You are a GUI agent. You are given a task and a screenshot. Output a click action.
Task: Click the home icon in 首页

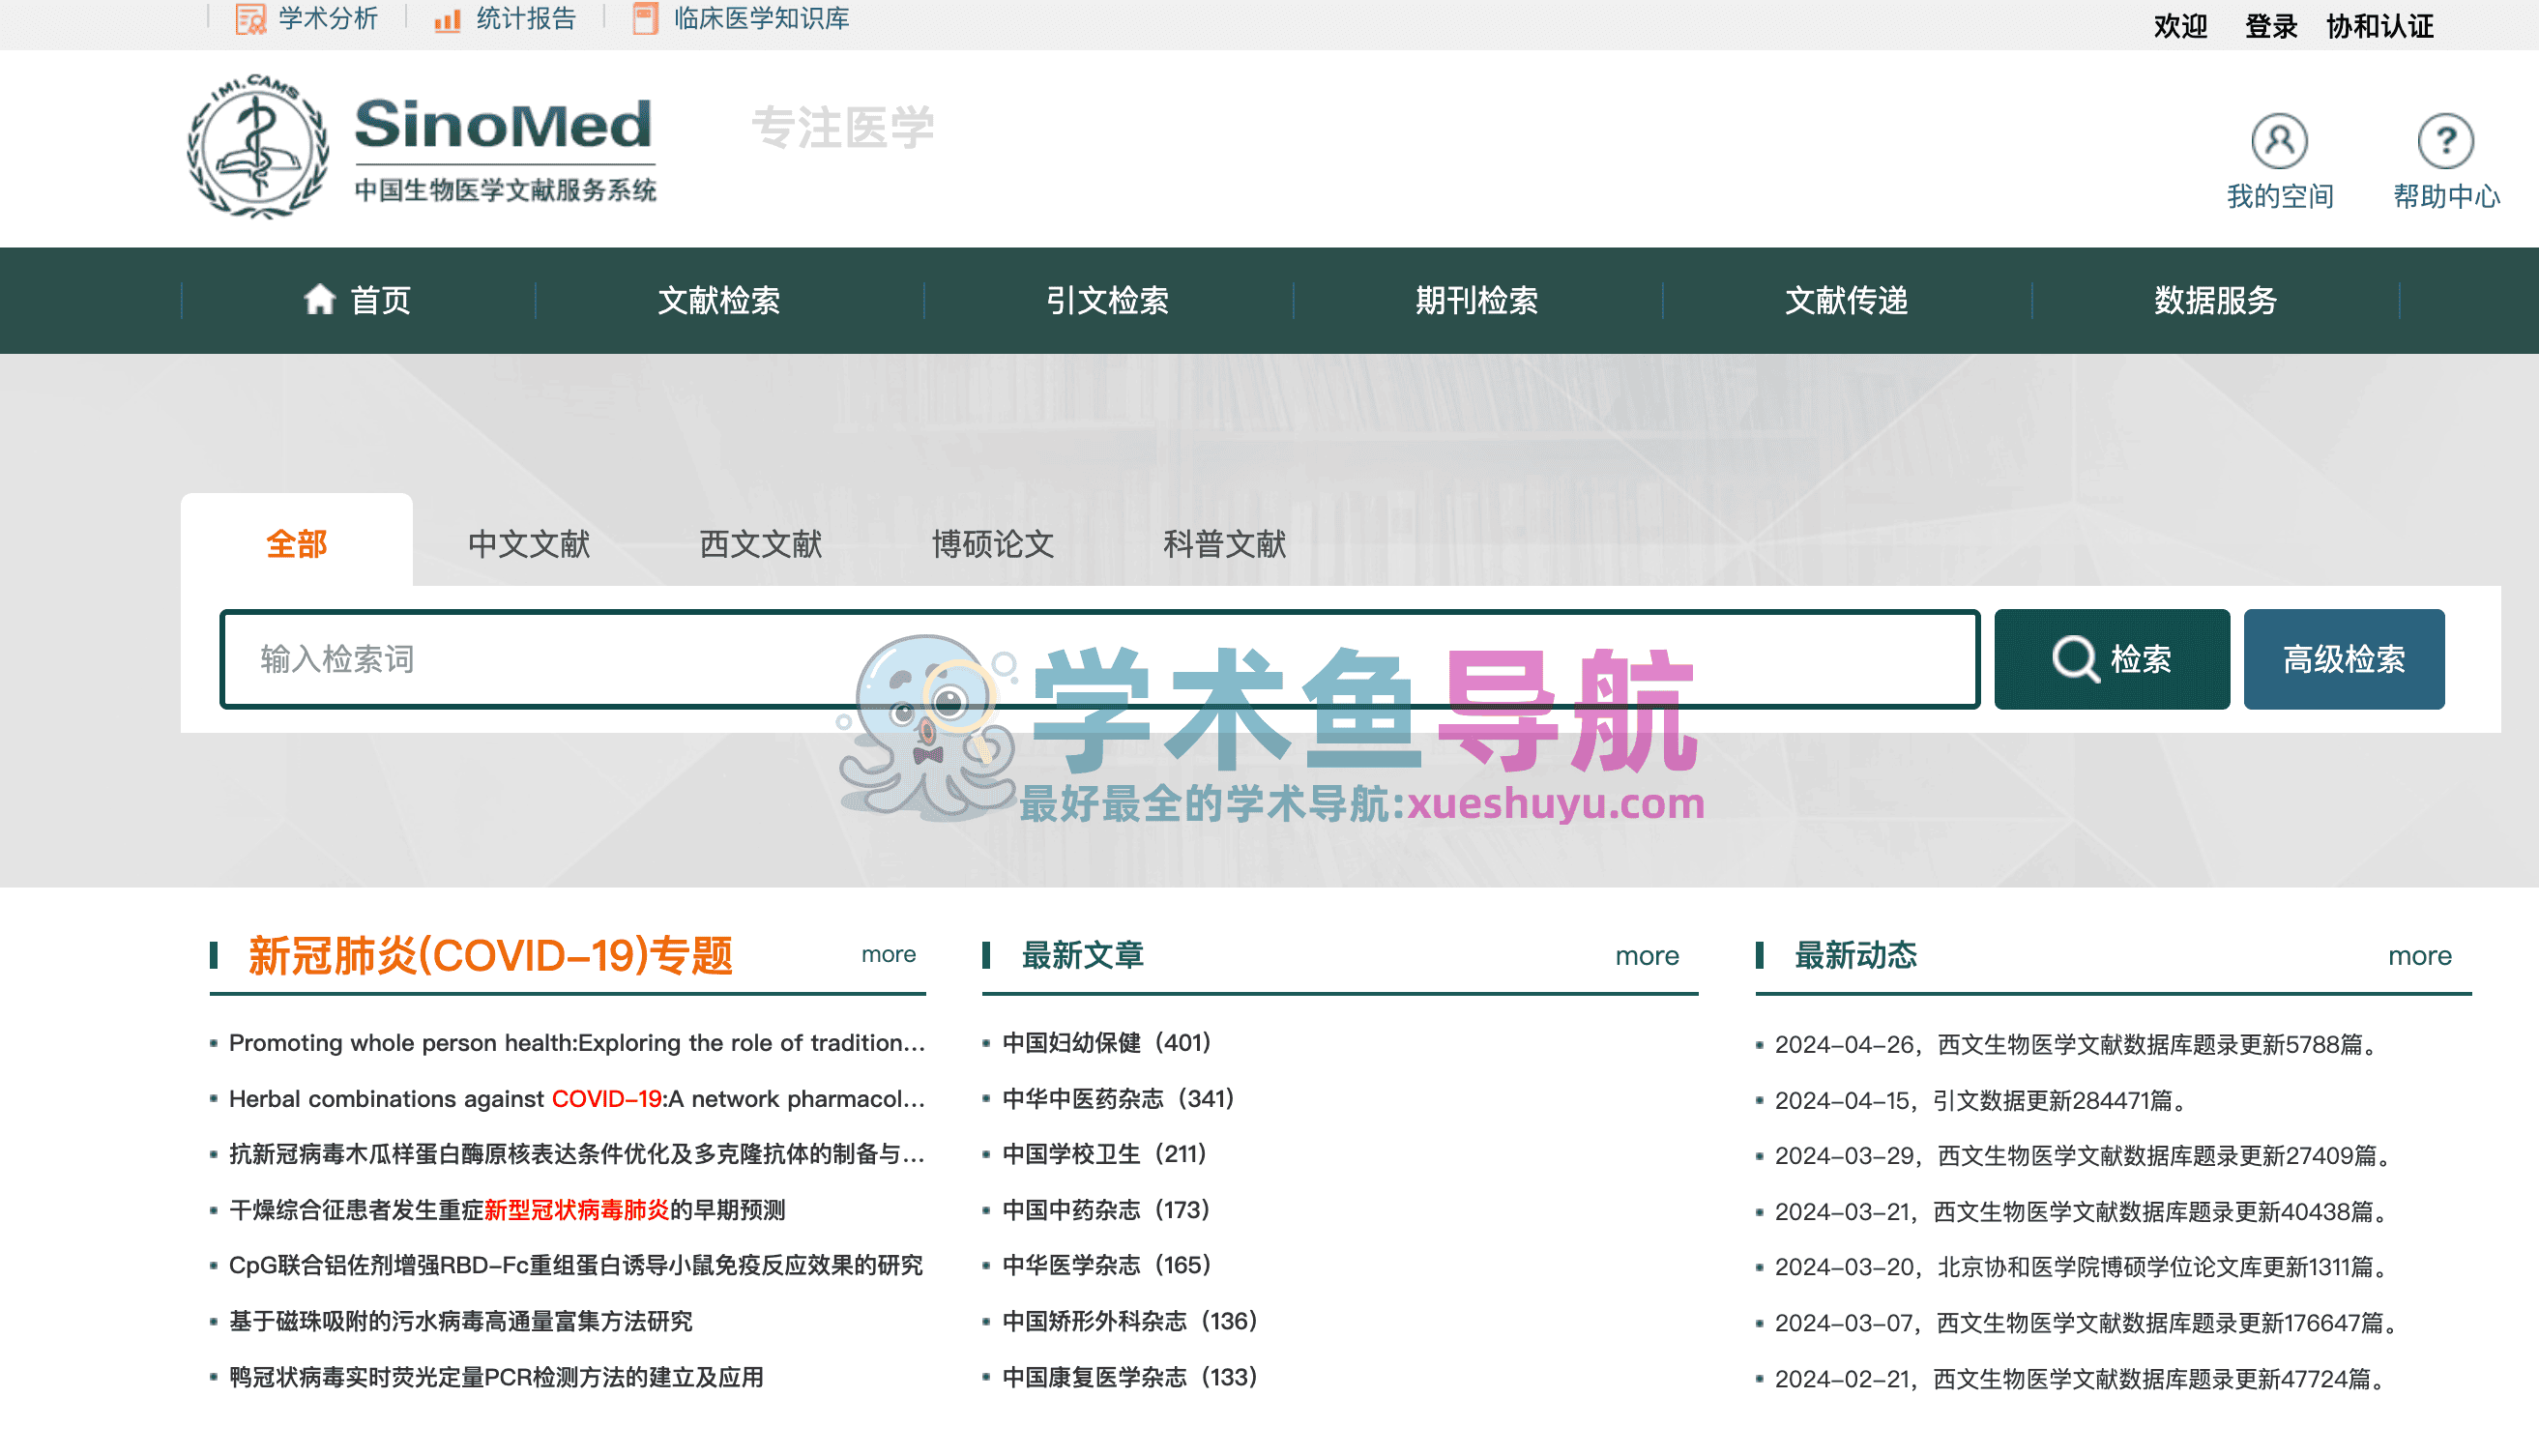(x=319, y=299)
